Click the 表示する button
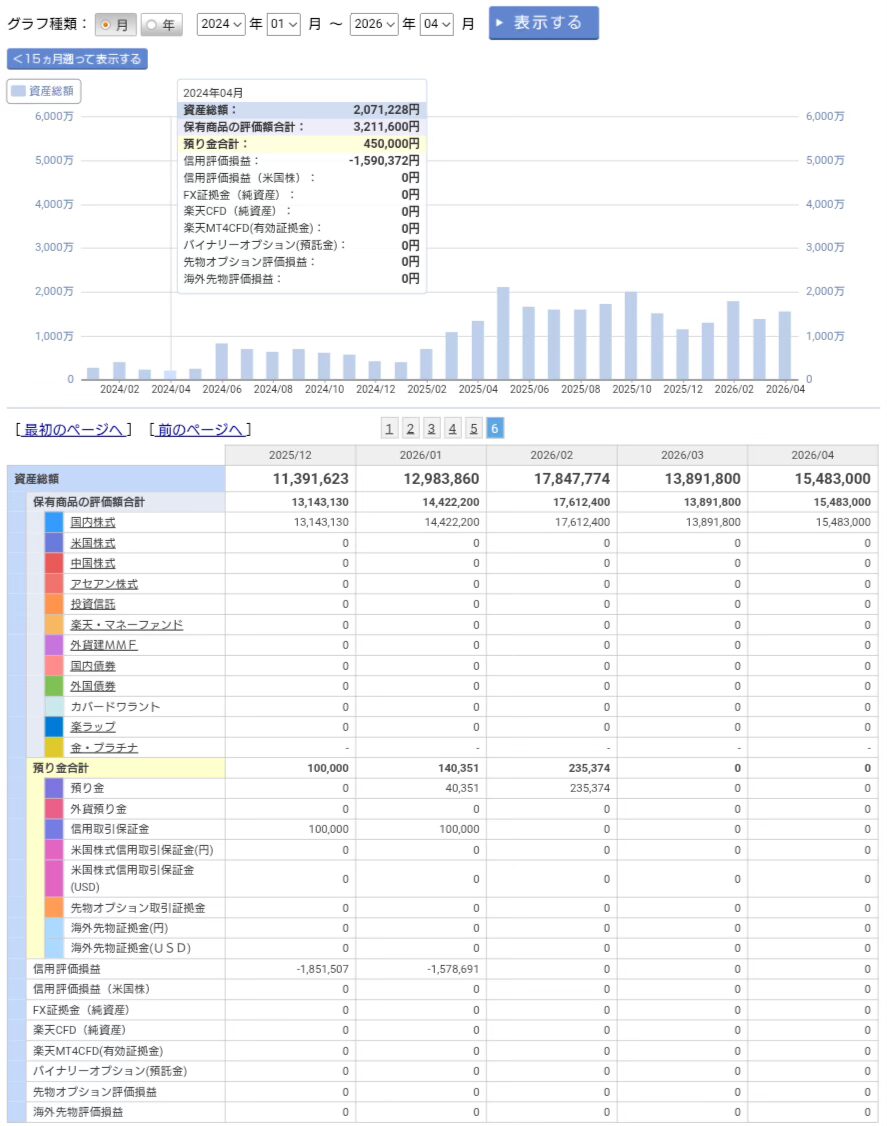 coord(543,23)
